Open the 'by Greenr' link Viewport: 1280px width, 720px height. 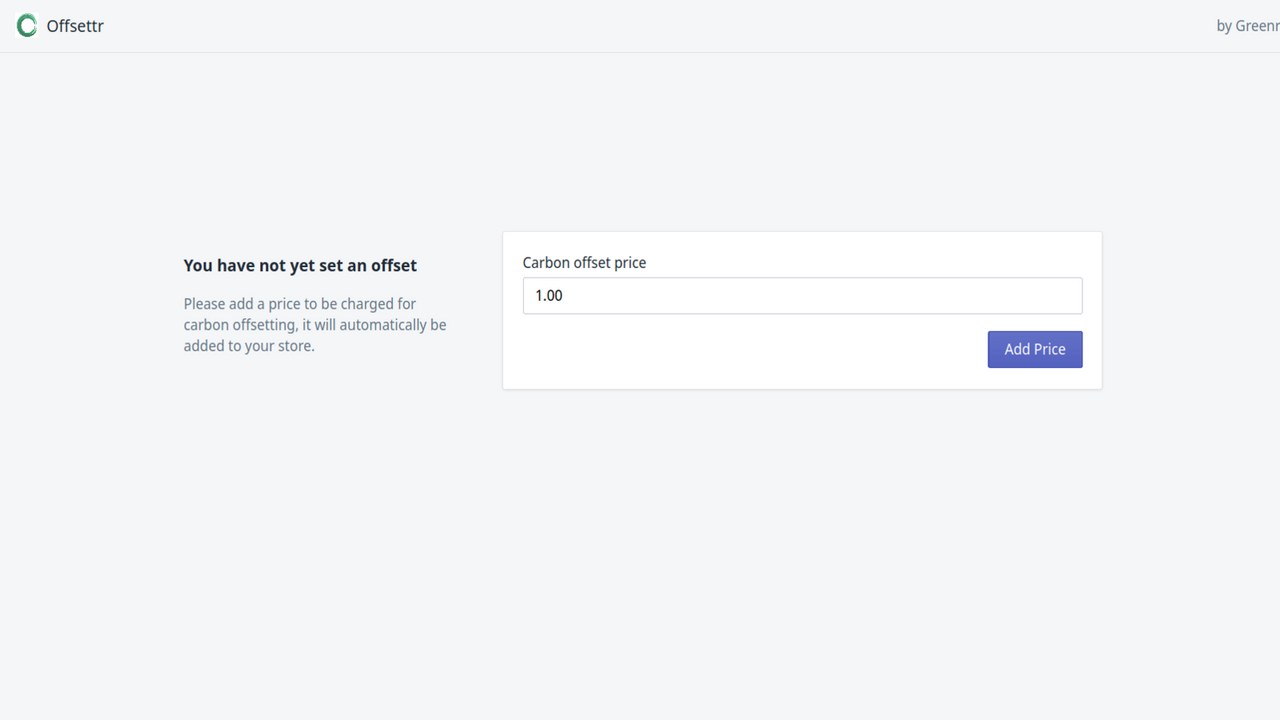(1248, 26)
